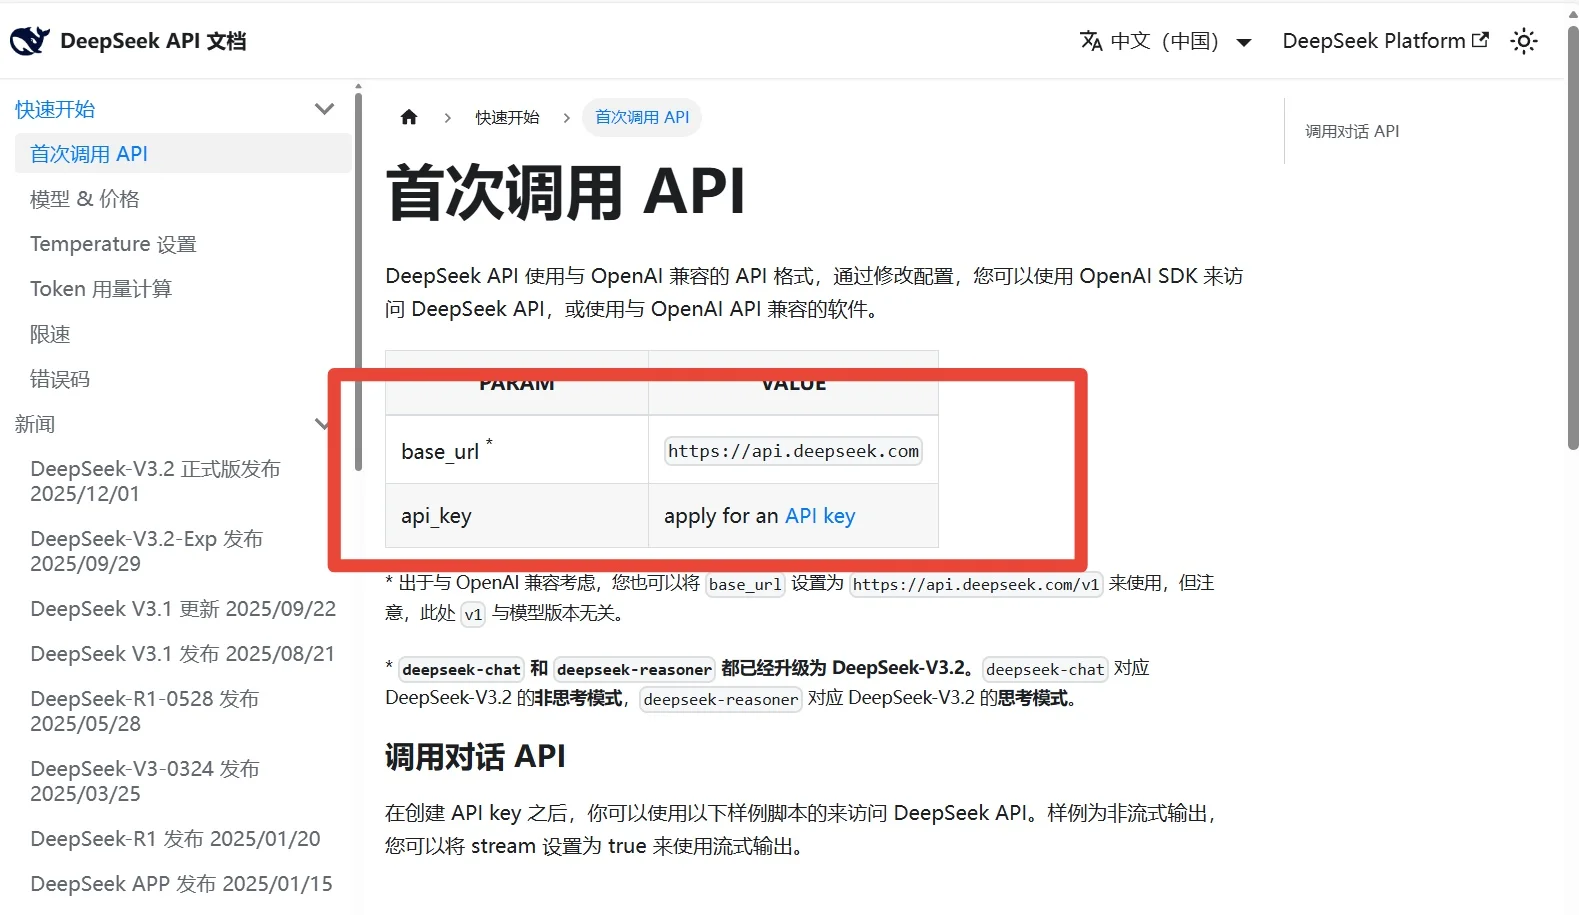Click the https://api.deepseek.com value cell

pyautogui.click(x=793, y=451)
